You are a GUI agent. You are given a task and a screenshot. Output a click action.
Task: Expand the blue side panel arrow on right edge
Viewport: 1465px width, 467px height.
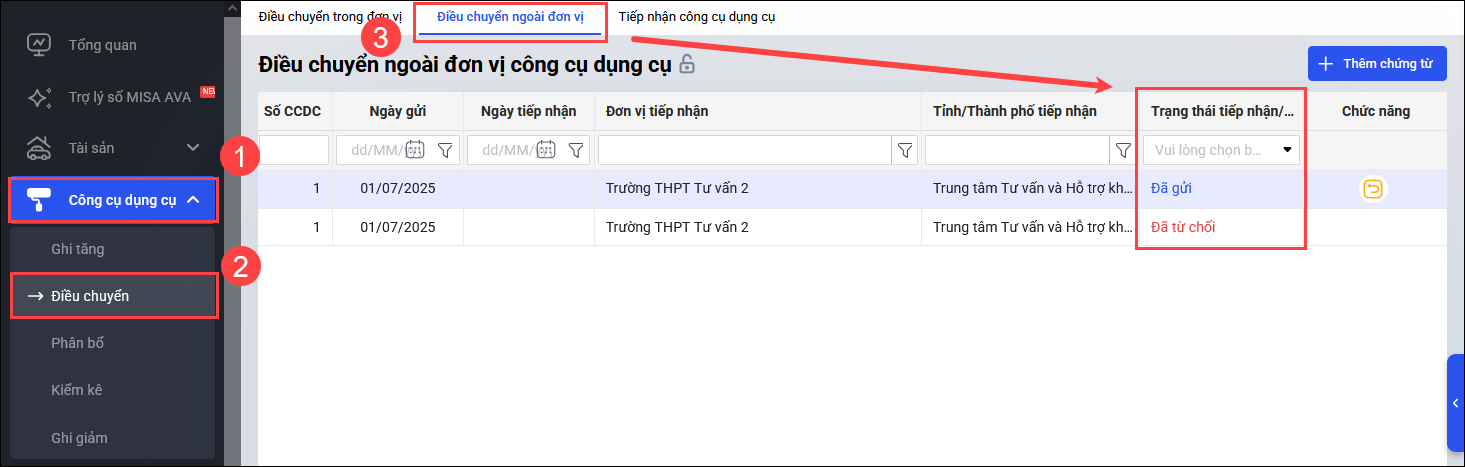1455,402
